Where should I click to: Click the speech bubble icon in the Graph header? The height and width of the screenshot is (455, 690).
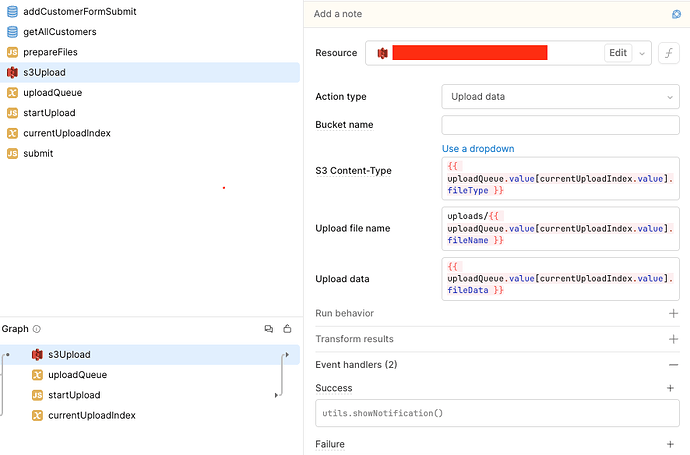pyautogui.click(x=269, y=329)
